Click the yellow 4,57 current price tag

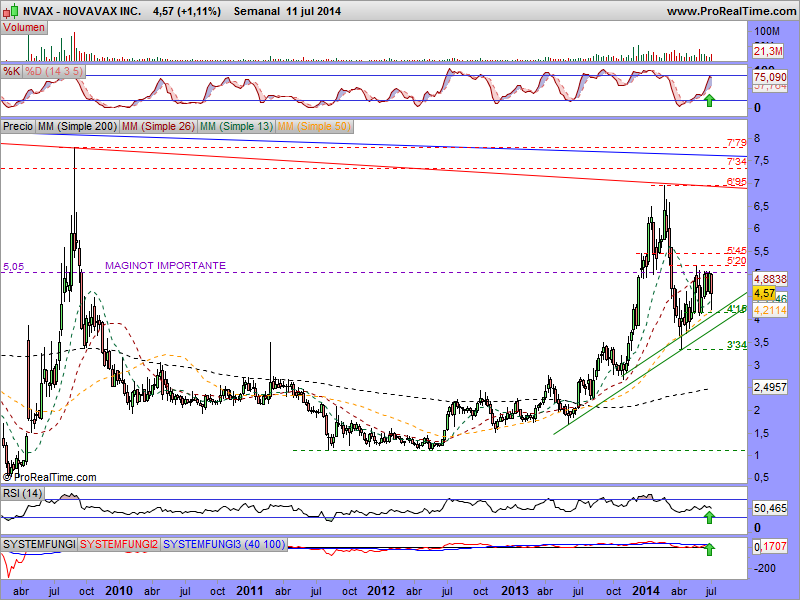coord(764,293)
